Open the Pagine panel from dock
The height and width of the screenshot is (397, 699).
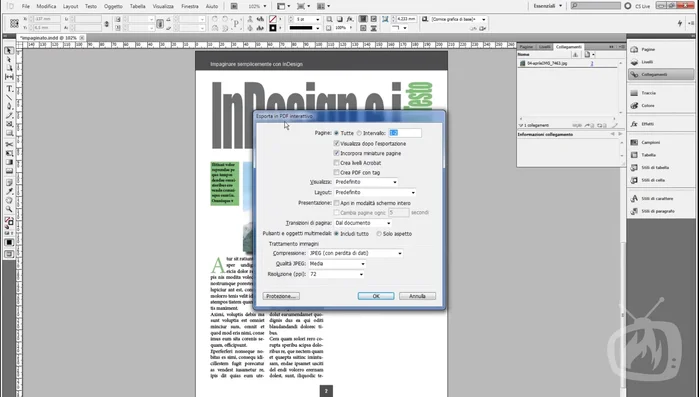(661, 49)
